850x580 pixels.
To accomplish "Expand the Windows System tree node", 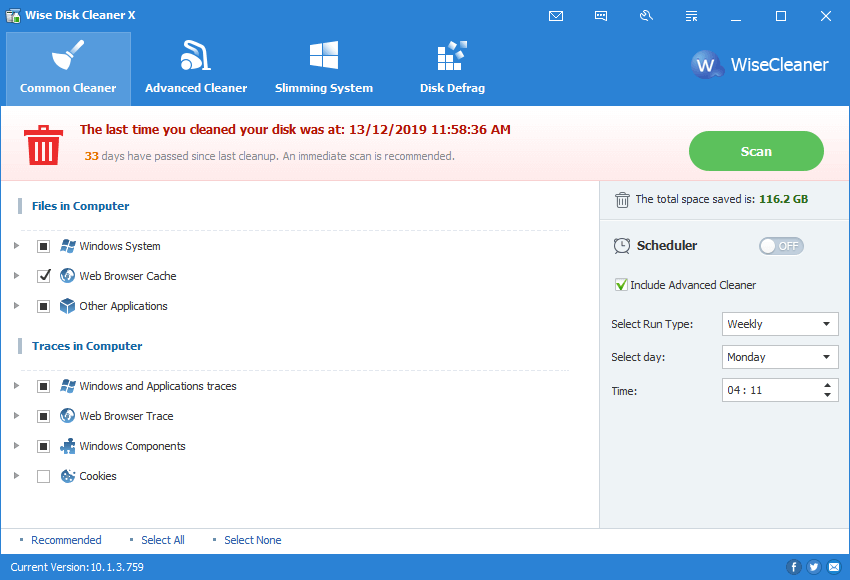I will point(16,246).
